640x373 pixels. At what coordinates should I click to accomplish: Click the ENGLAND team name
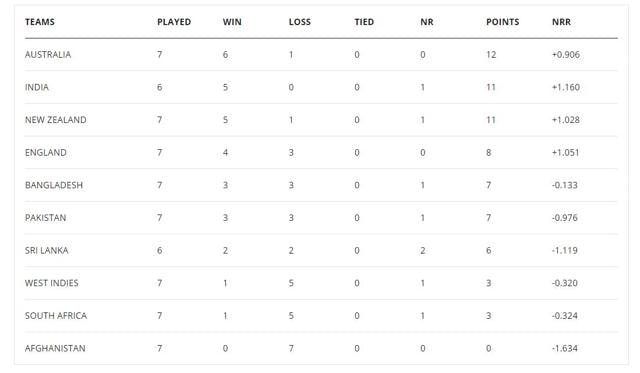pyautogui.click(x=45, y=153)
